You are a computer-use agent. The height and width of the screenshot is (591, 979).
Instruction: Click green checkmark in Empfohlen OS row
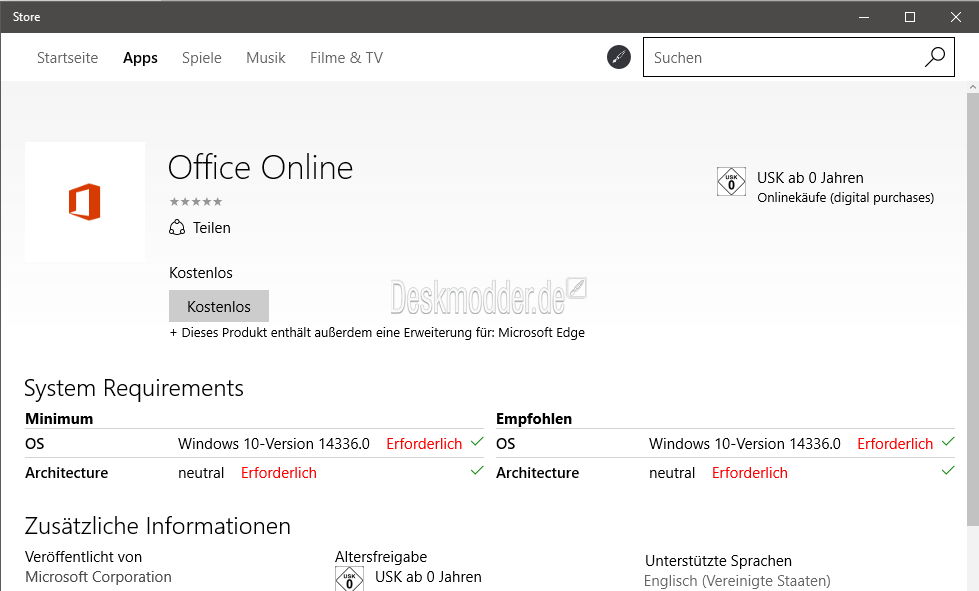948,442
